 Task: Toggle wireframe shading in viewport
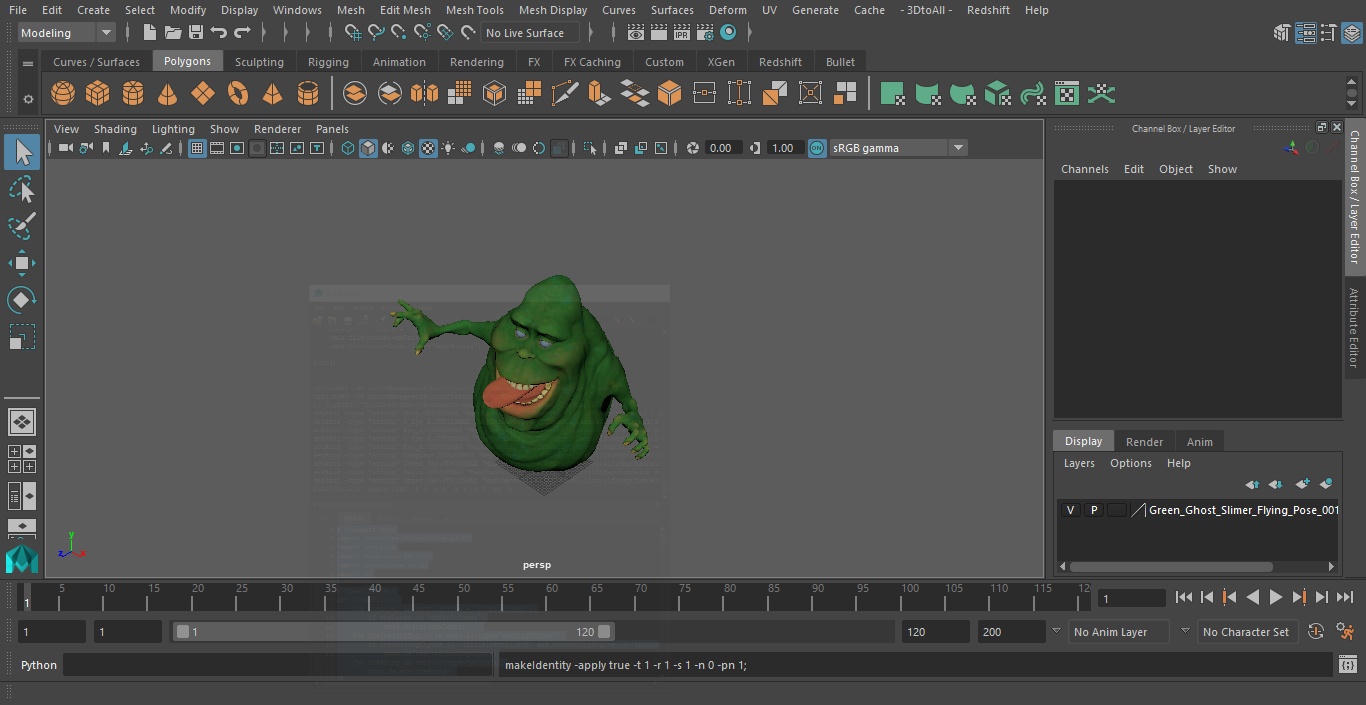click(x=348, y=148)
